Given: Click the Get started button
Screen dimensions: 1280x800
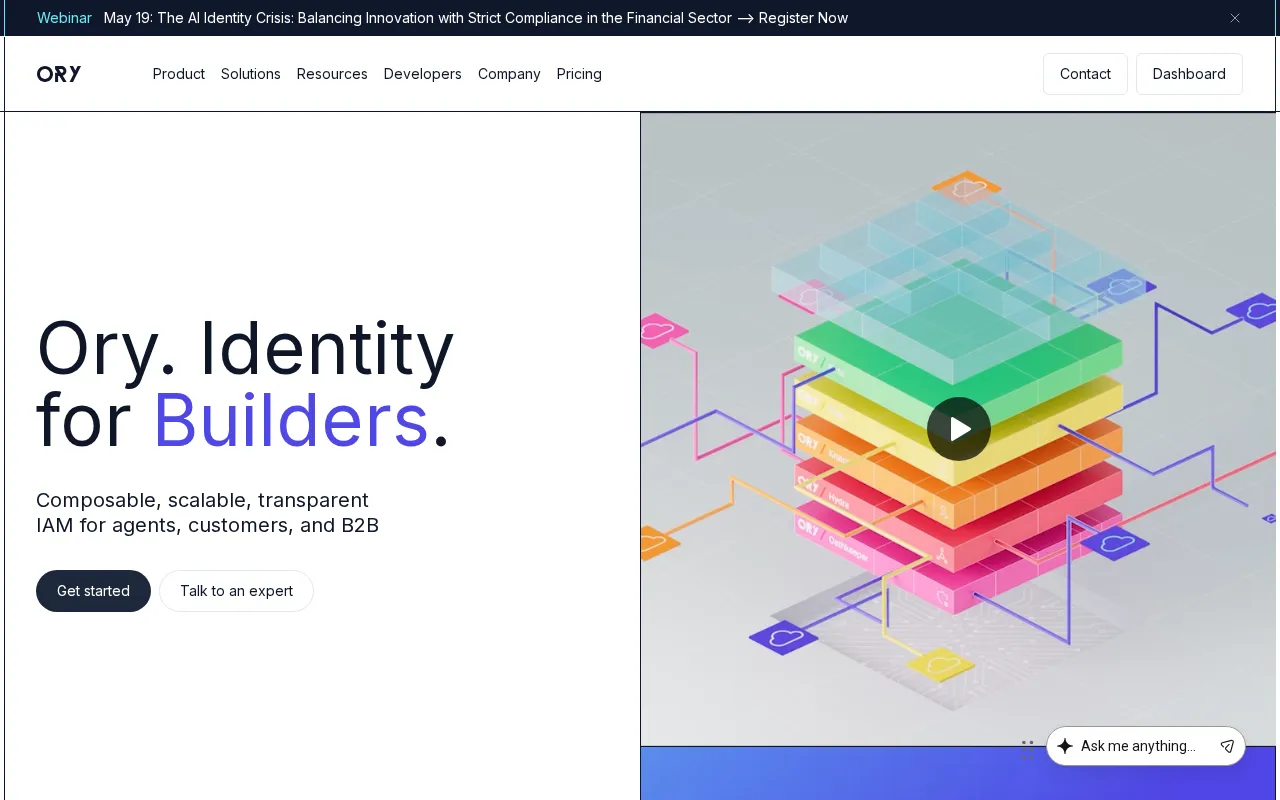Looking at the screenshot, I should click(x=93, y=591).
